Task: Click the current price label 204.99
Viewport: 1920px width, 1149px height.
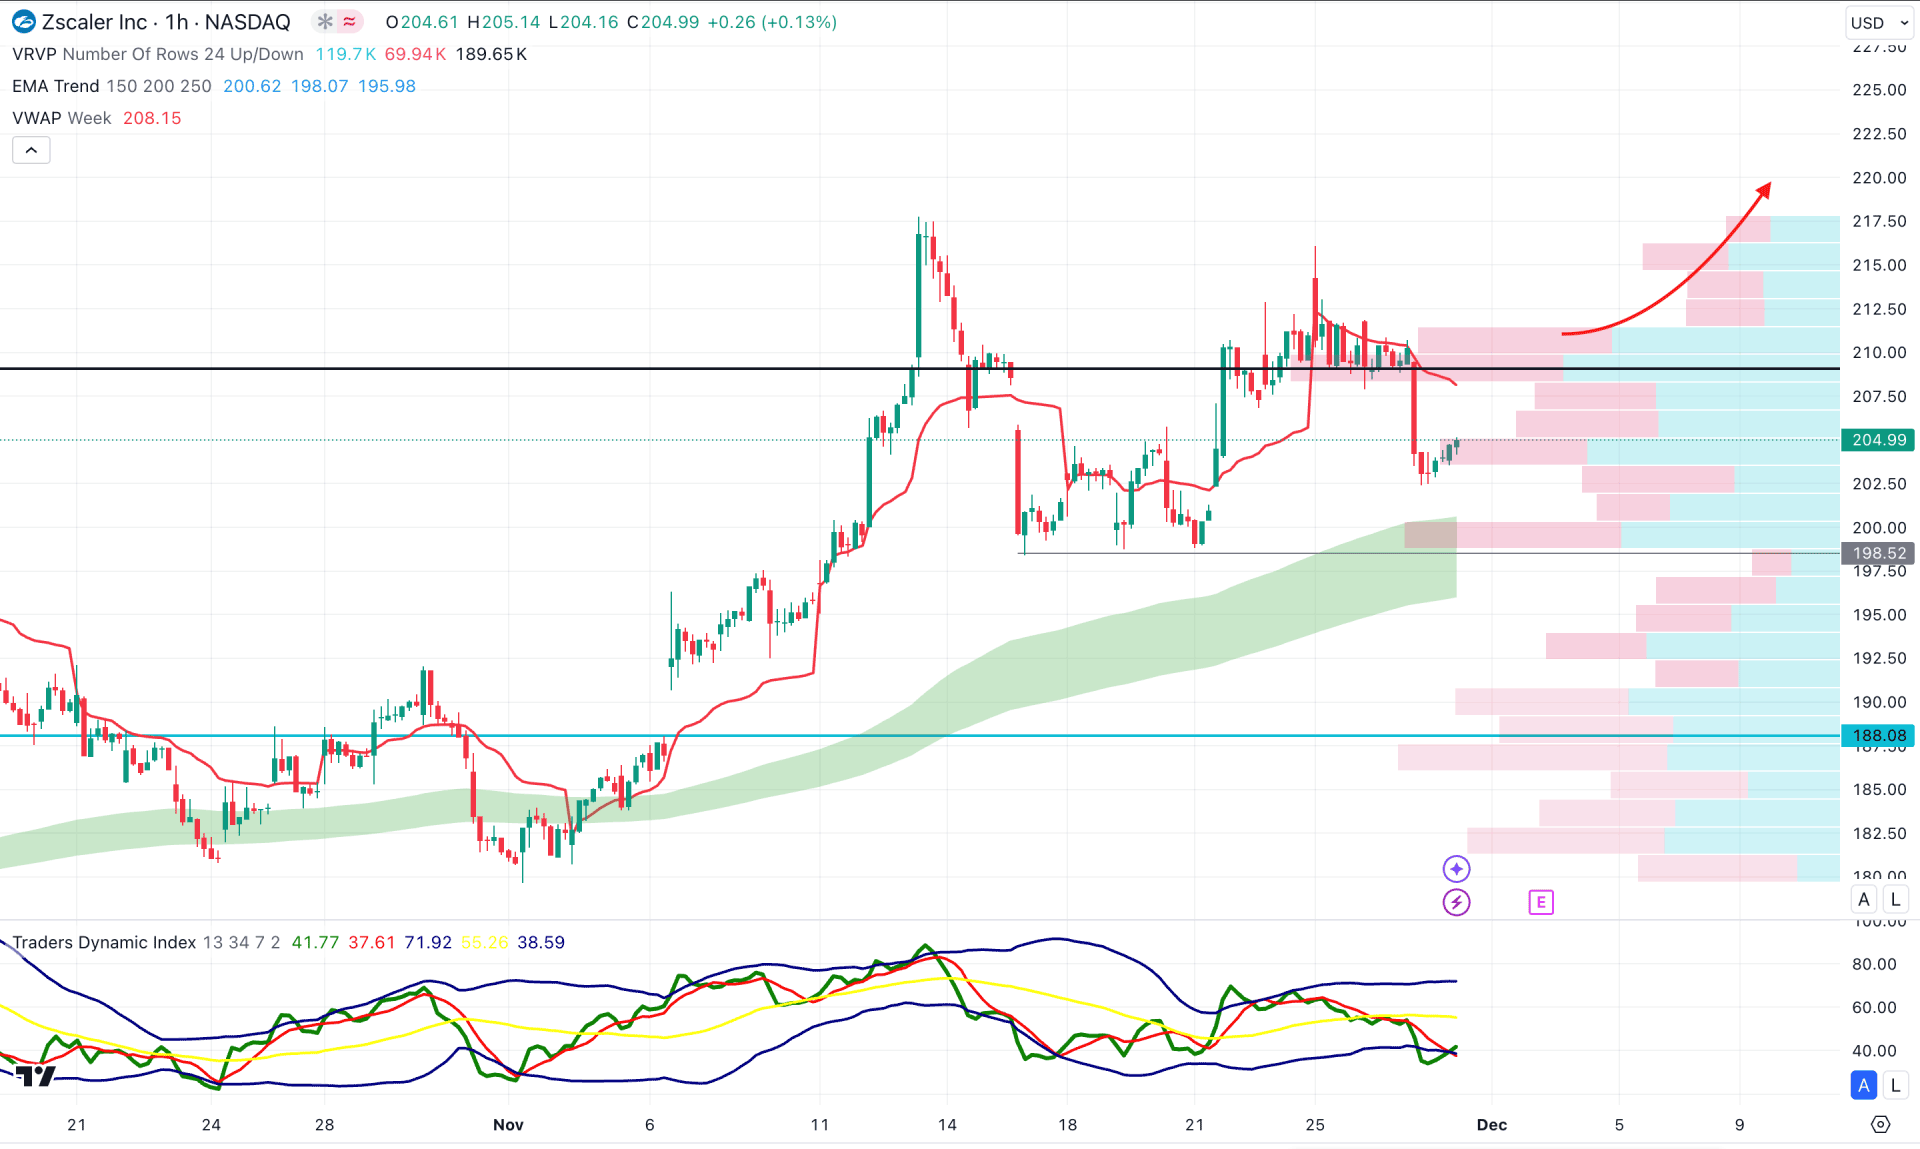Action: (x=1879, y=440)
